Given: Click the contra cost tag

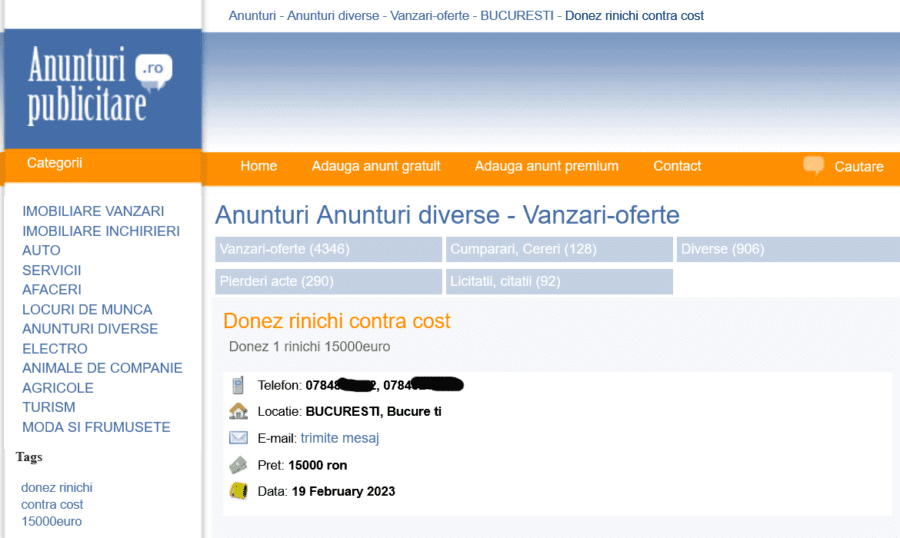Looking at the screenshot, I should point(52,504).
